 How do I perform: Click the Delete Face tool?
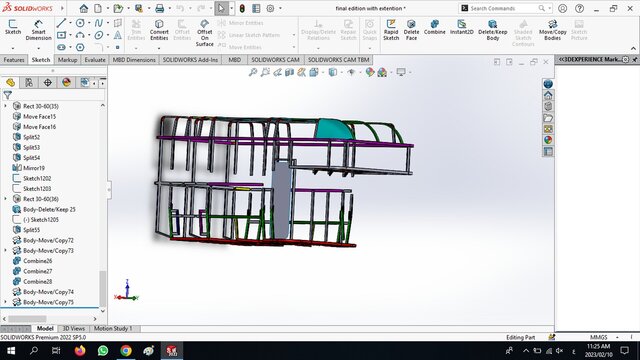[x=411, y=30]
